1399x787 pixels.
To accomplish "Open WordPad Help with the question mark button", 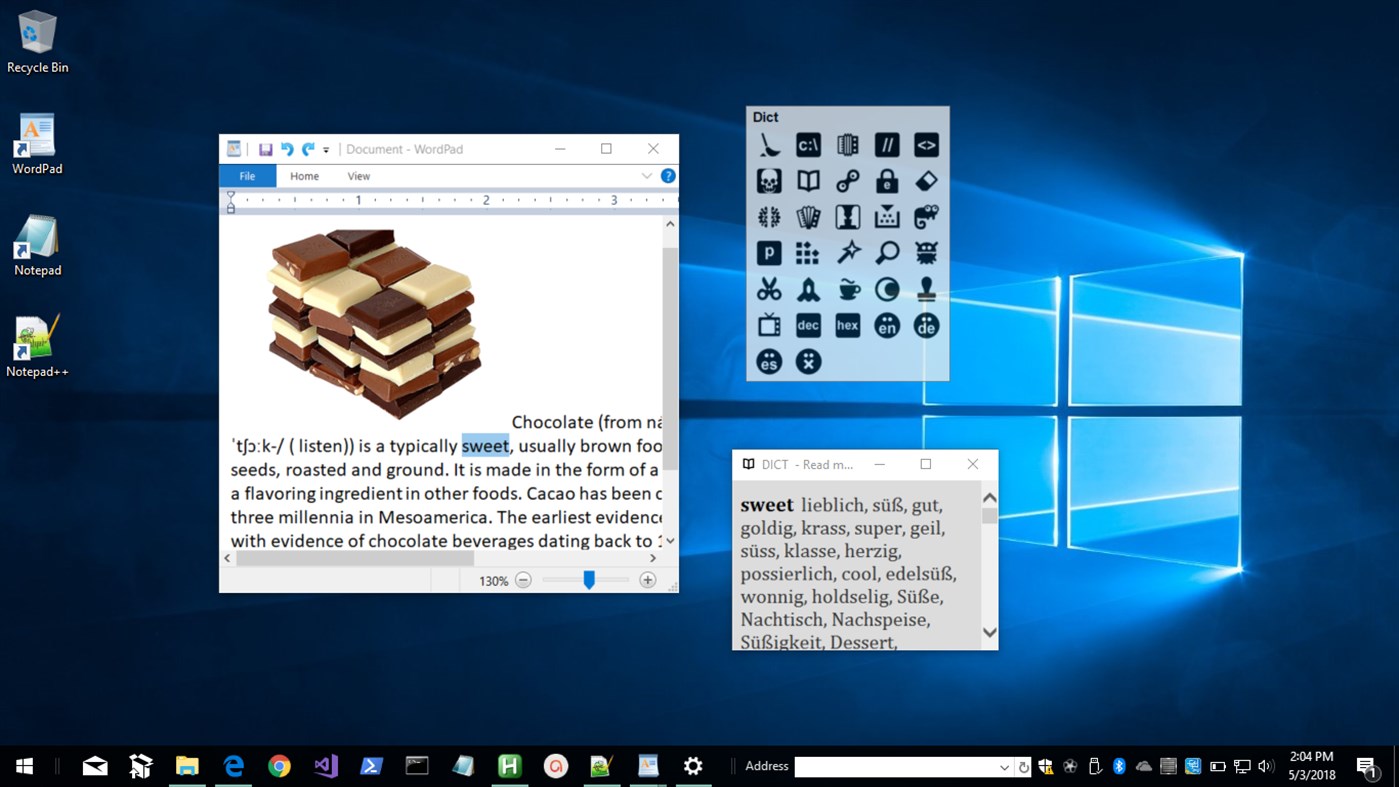I will [668, 176].
